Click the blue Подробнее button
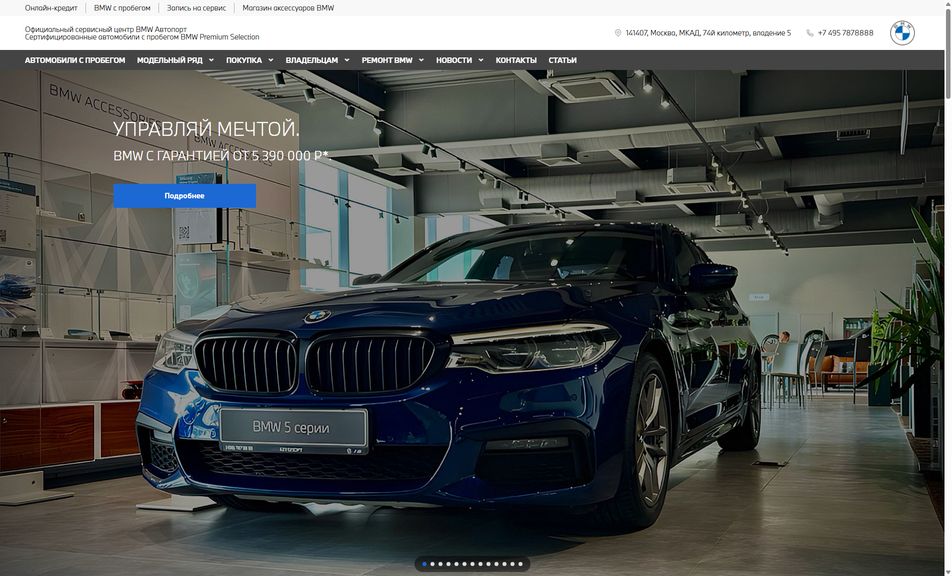Viewport: 952px width, 576px height. point(185,196)
